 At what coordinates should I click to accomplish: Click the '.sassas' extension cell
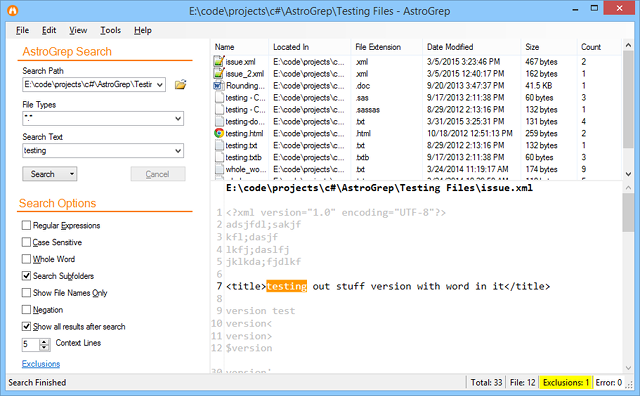coord(368,109)
